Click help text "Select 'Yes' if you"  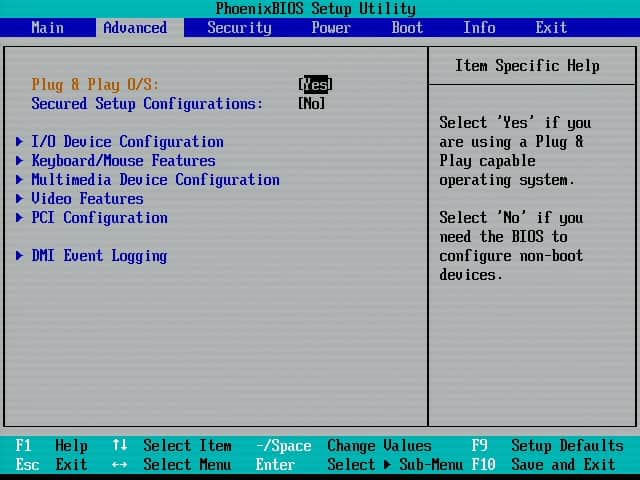coord(515,123)
